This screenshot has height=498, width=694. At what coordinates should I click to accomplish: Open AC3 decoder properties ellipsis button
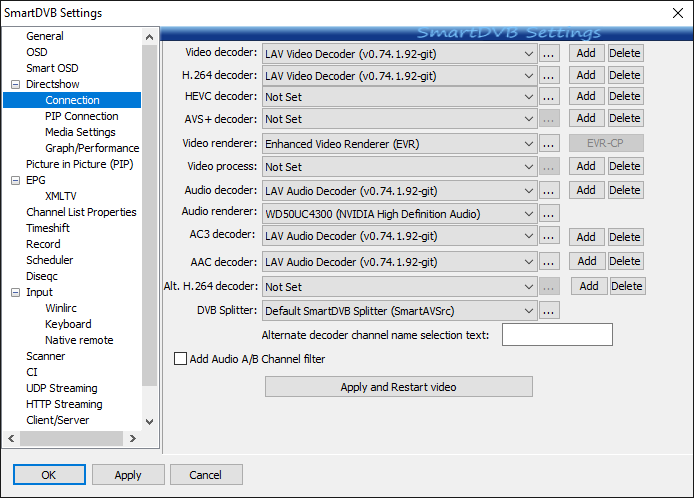[549, 236]
